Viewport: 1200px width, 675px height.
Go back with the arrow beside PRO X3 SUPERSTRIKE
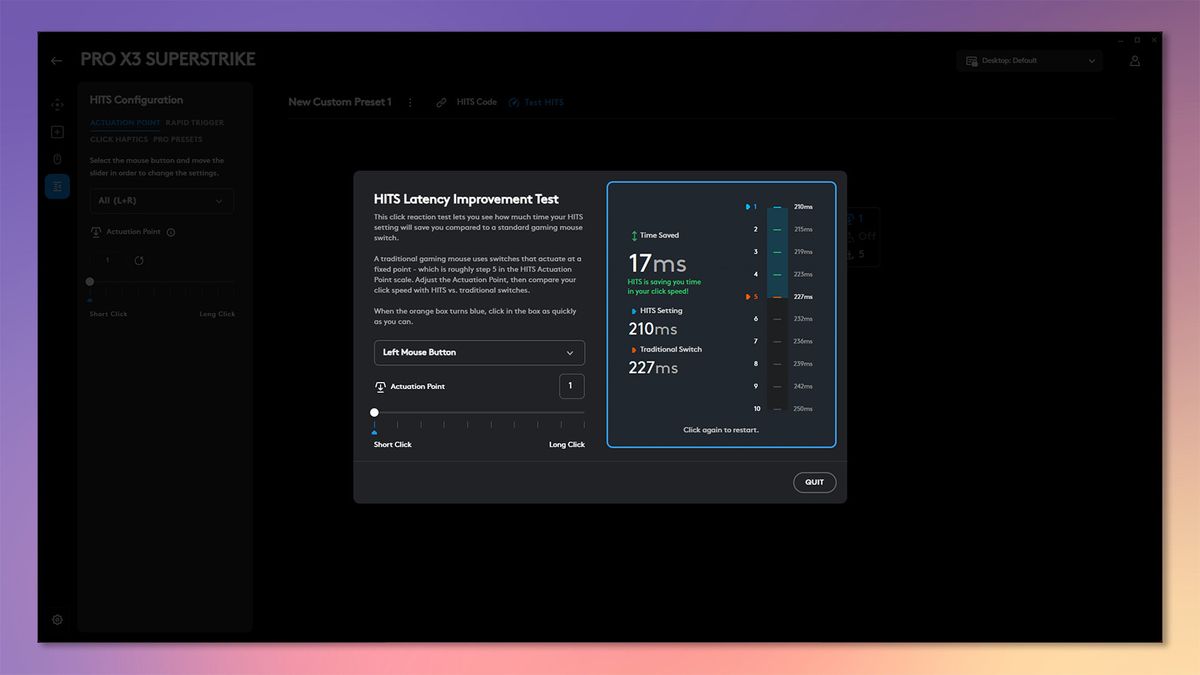57,60
